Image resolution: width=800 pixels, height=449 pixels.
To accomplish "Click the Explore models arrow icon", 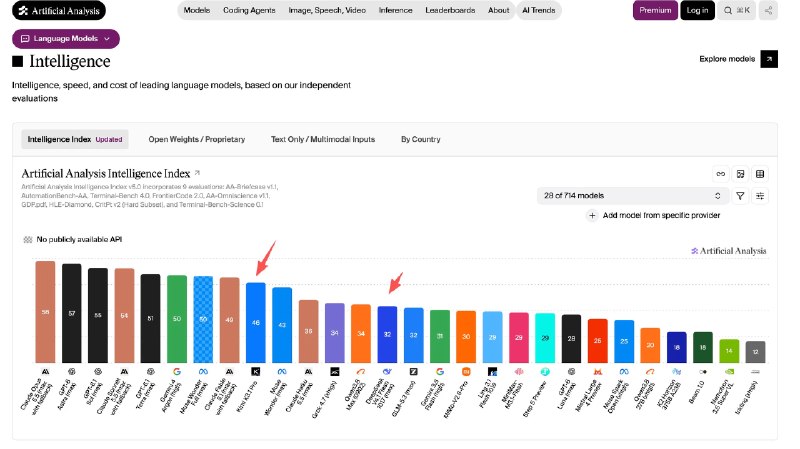I will (x=769, y=59).
